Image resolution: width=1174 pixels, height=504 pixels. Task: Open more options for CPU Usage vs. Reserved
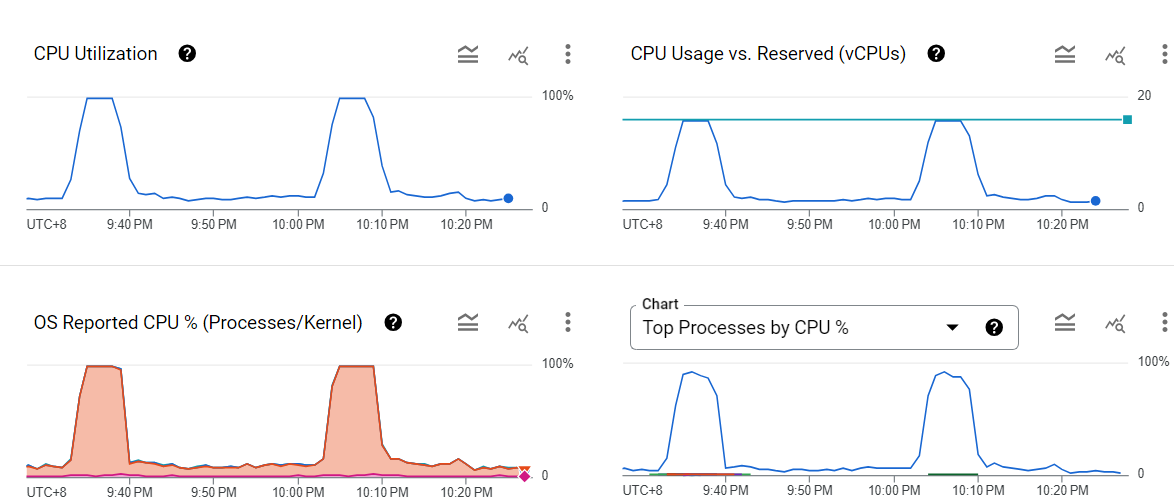click(x=1164, y=54)
